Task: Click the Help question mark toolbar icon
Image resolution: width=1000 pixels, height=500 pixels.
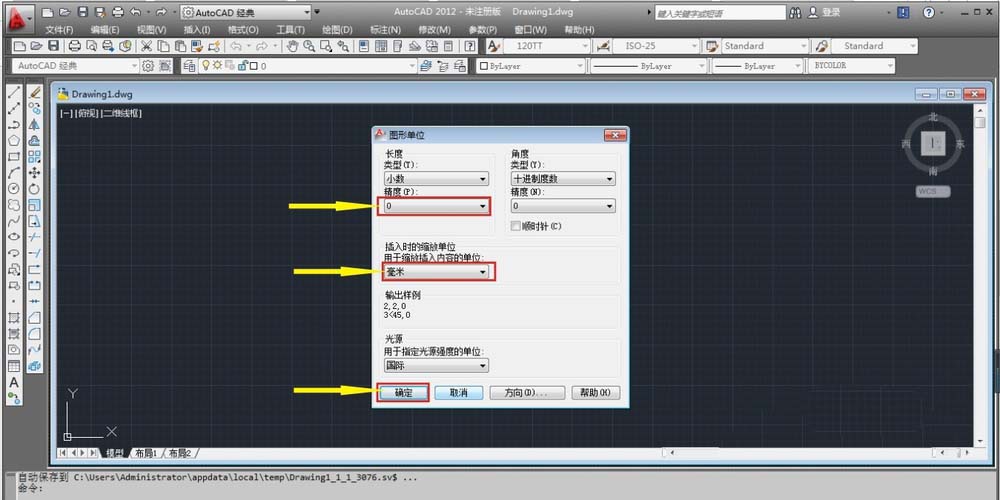Action: coord(470,46)
